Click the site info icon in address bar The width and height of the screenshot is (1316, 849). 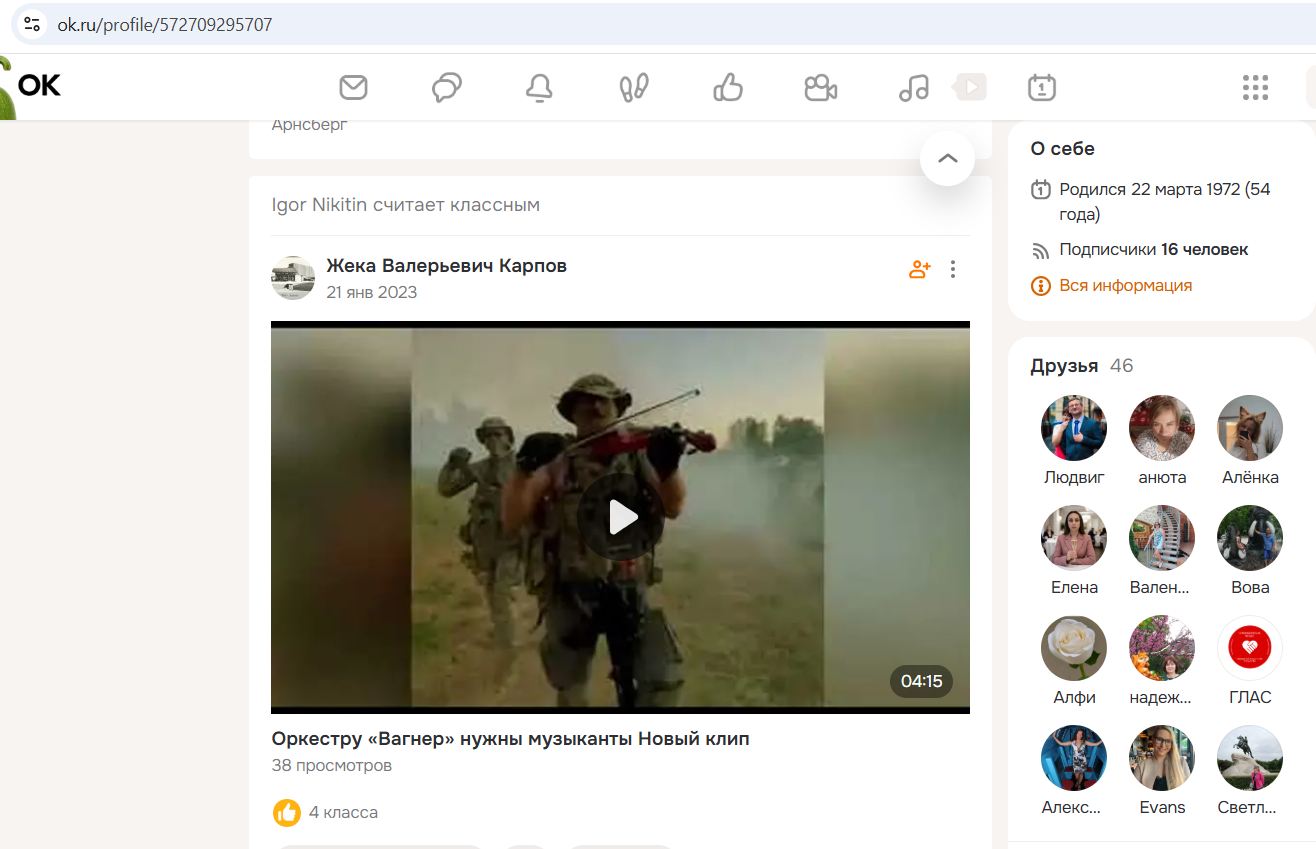[32, 24]
